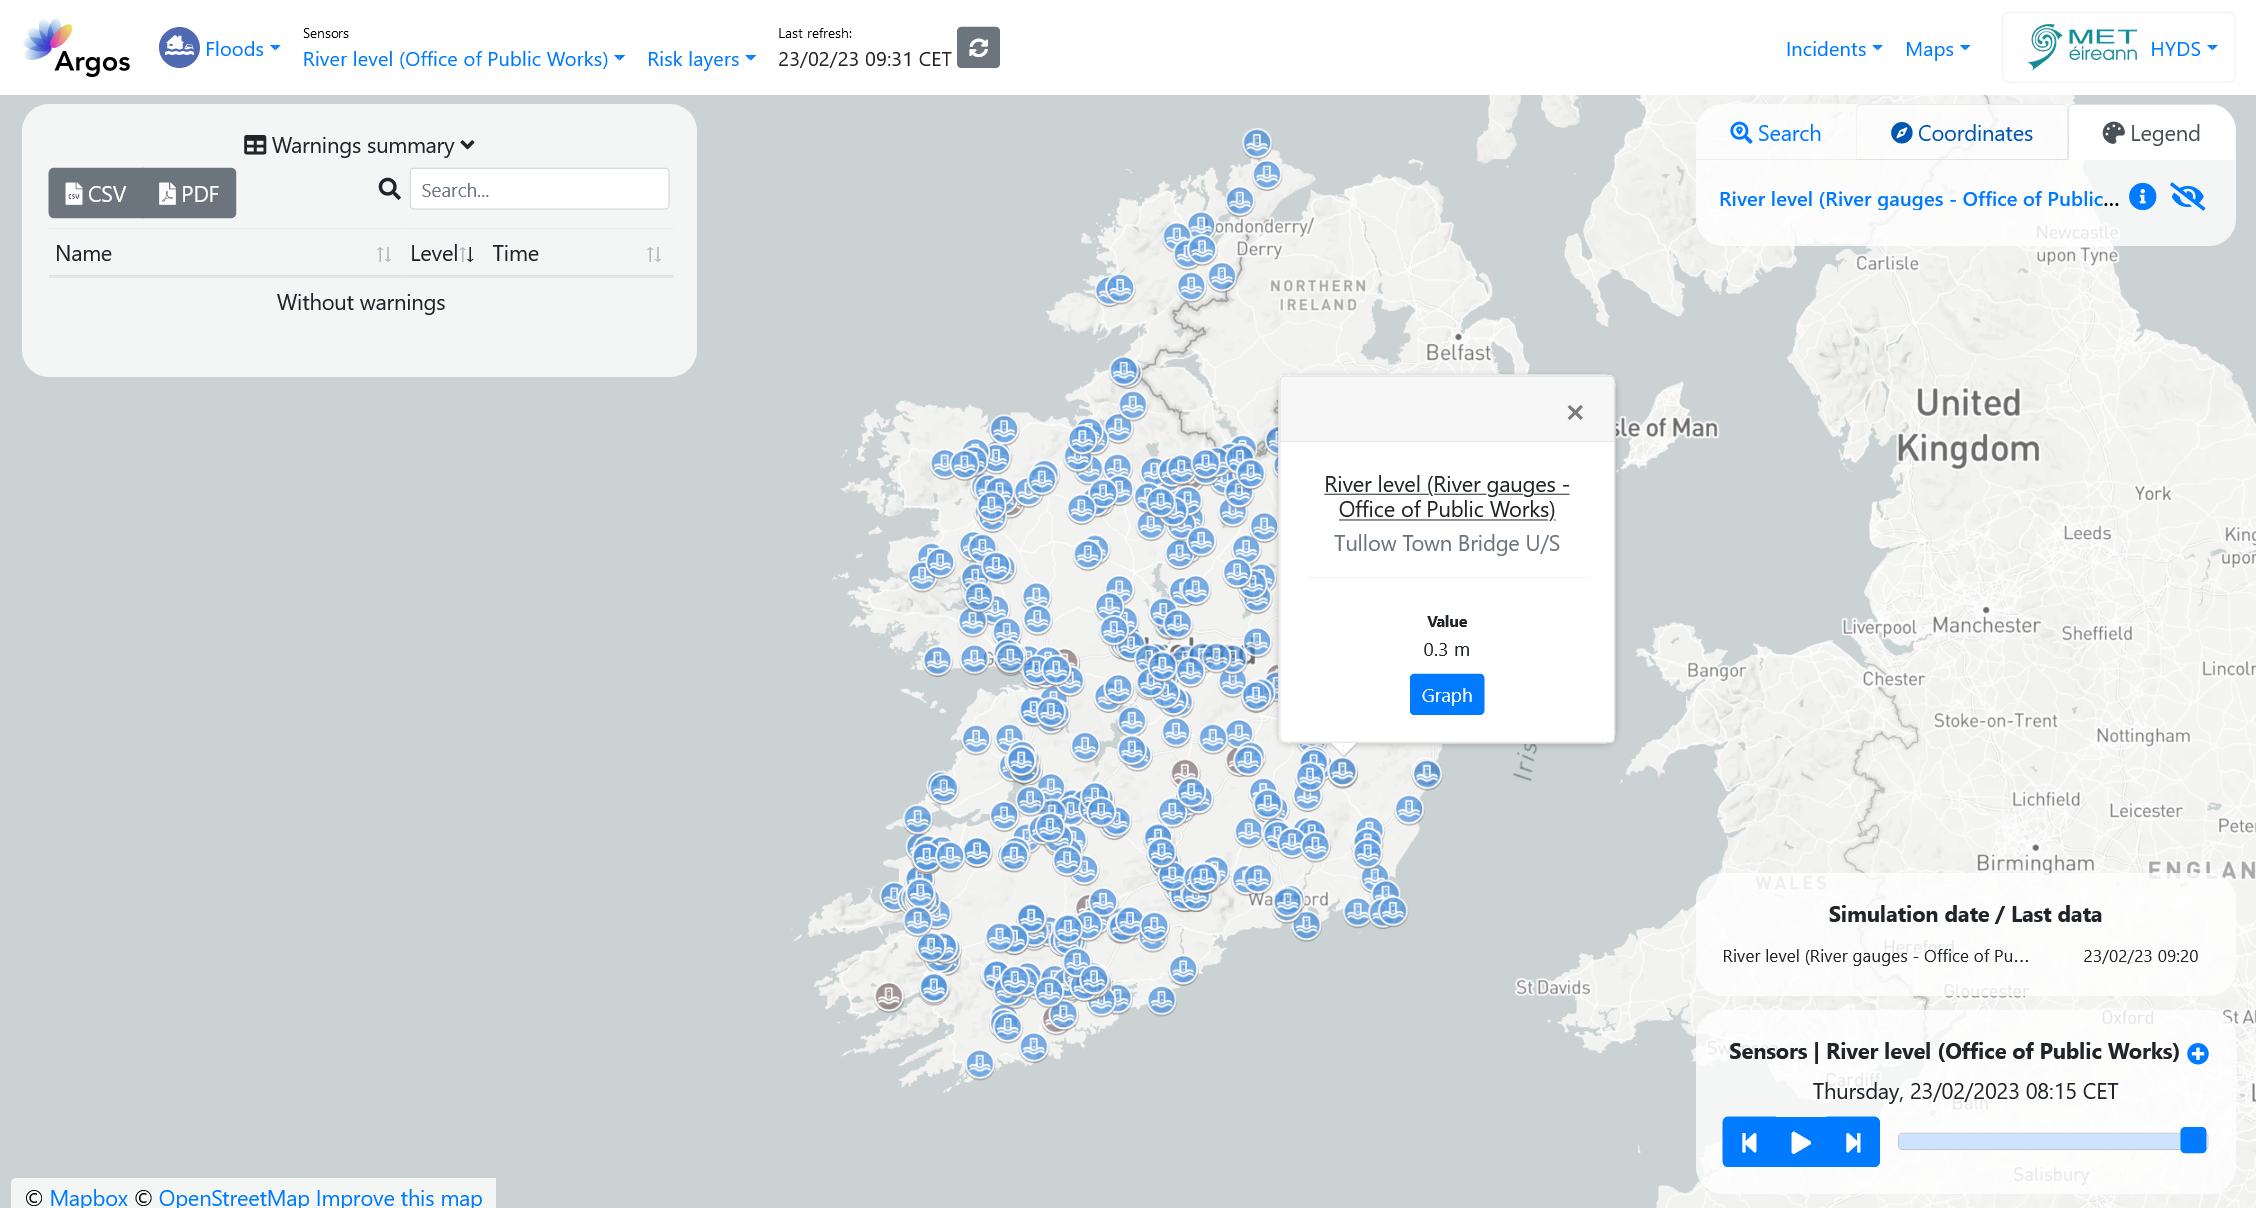Export warnings as PDF
This screenshot has height=1208, width=2256.
pos(189,194)
